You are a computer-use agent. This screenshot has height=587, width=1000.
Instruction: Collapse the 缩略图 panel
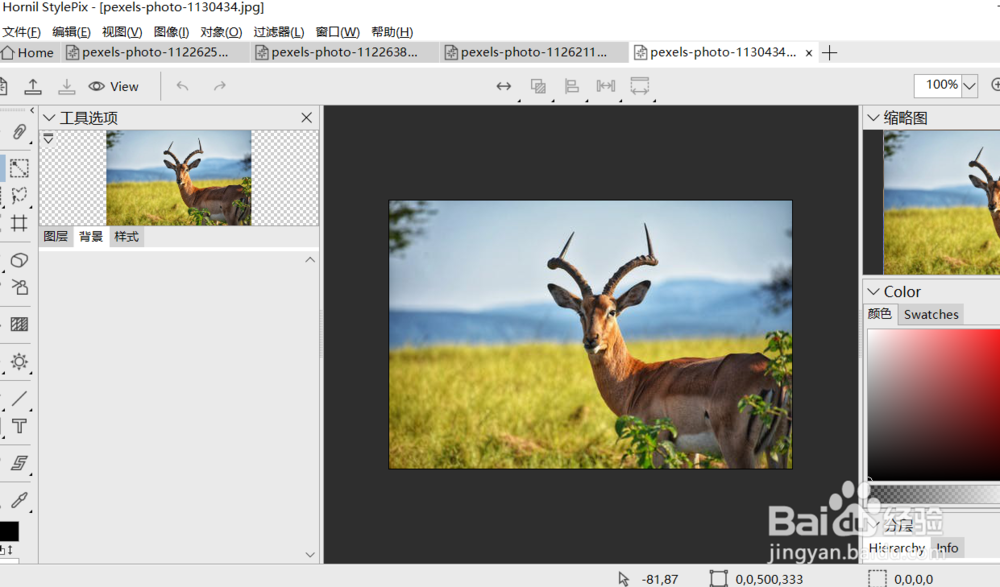(874, 118)
